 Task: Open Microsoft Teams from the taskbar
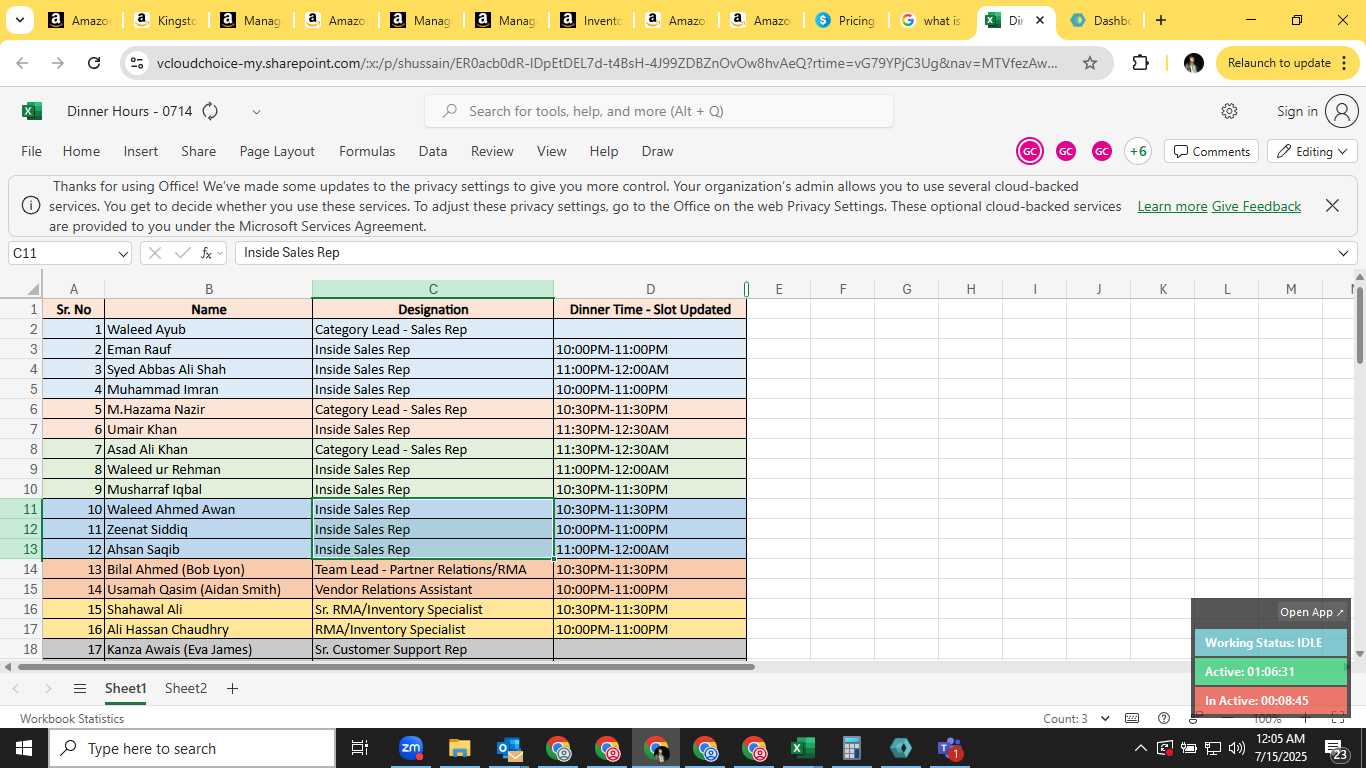tap(949, 748)
